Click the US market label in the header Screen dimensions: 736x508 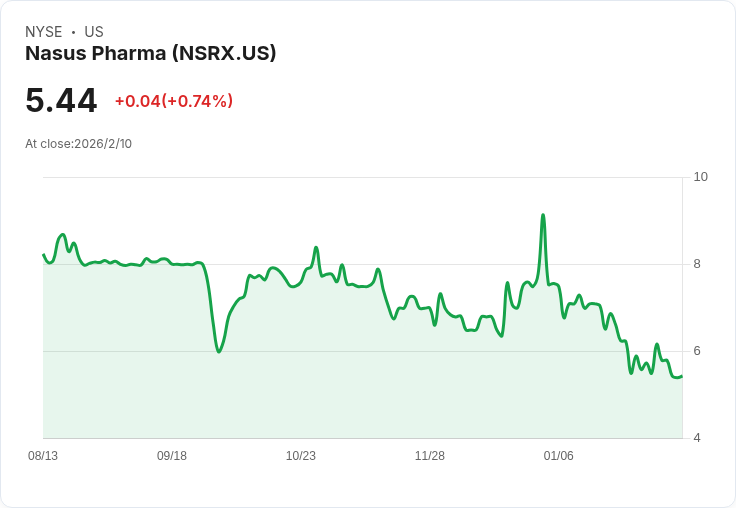click(x=94, y=32)
